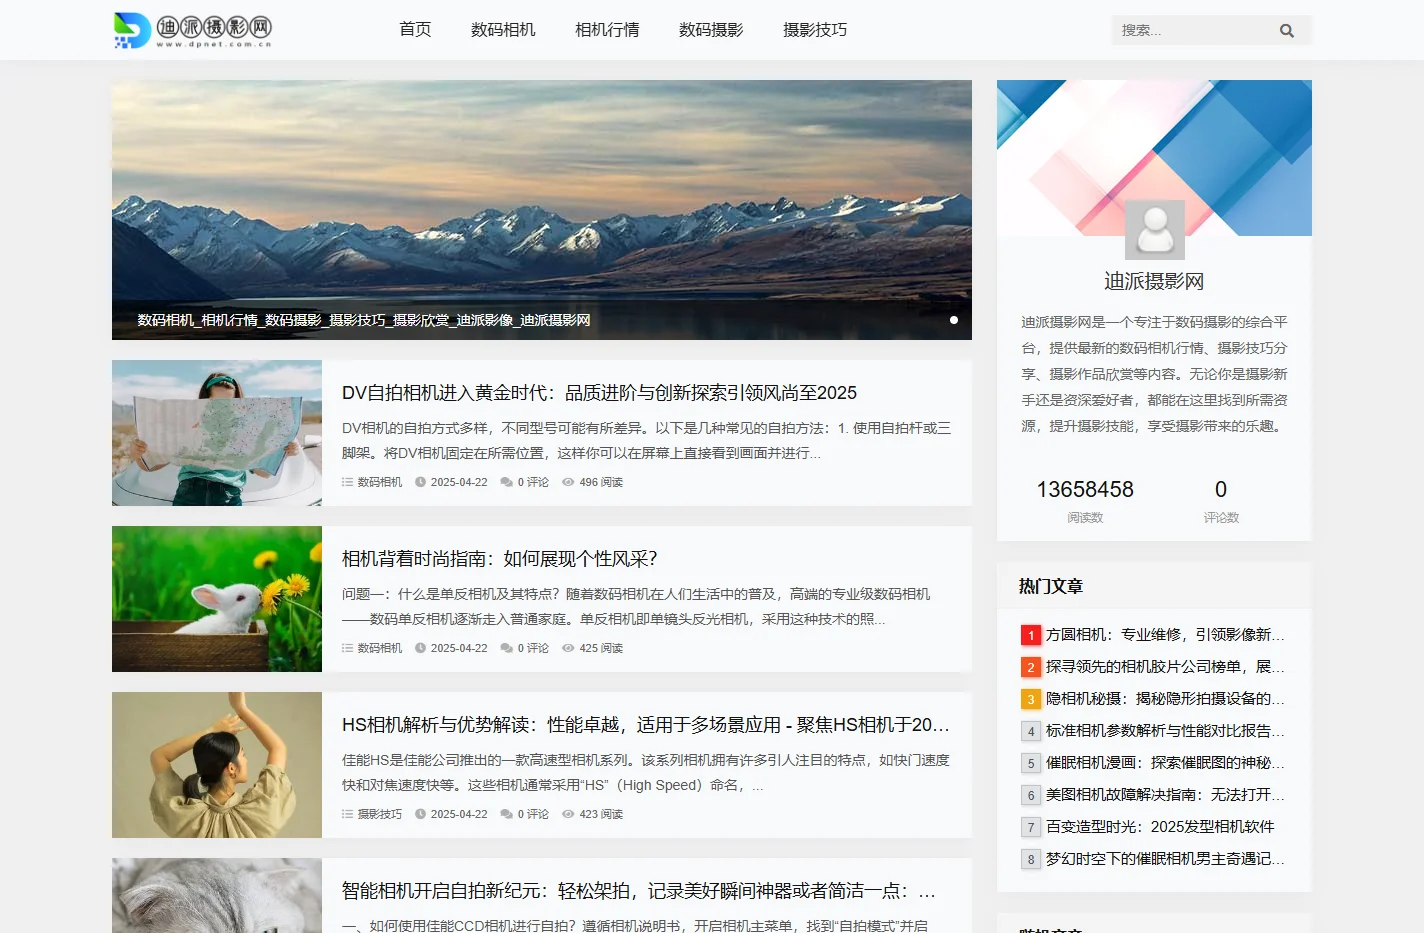Click rank badge 8 in 热门文章
Viewport: 1424px width, 933px height.
pyautogui.click(x=1031, y=859)
